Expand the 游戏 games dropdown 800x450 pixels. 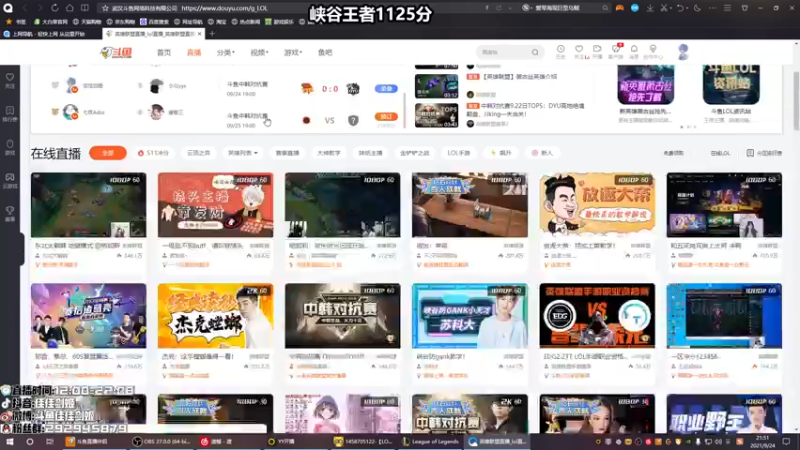(x=293, y=53)
